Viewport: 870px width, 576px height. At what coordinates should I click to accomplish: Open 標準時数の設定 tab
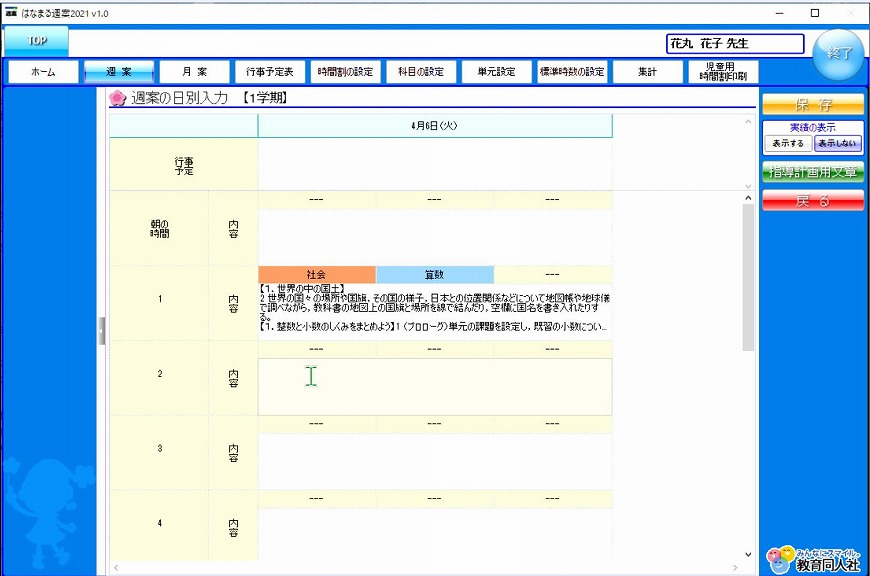point(572,72)
